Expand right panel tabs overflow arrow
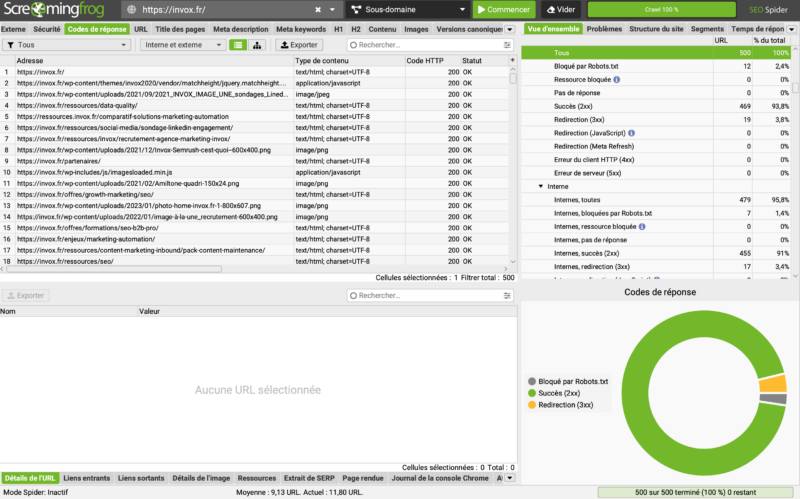Viewport: 800px width, 499px height. (792, 30)
